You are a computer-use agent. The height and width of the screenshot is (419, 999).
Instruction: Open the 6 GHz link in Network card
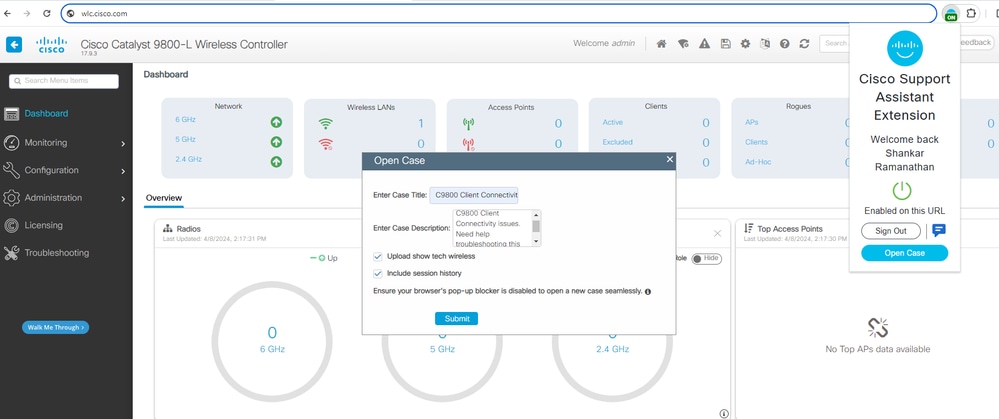coord(185,119)
